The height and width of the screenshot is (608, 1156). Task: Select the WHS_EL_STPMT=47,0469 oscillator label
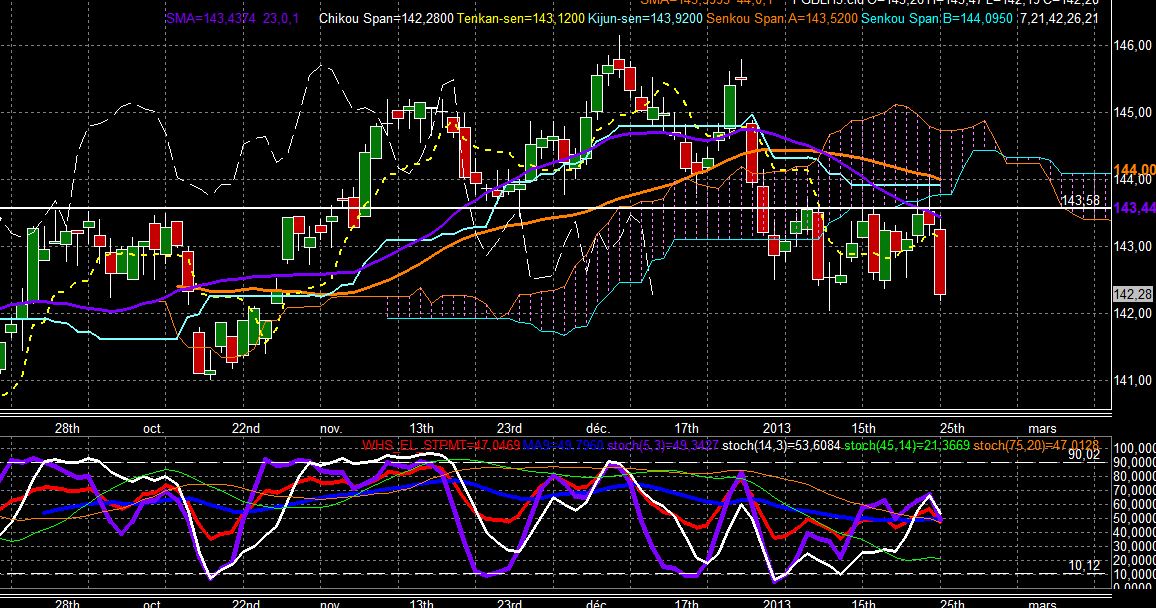(441, 446)
